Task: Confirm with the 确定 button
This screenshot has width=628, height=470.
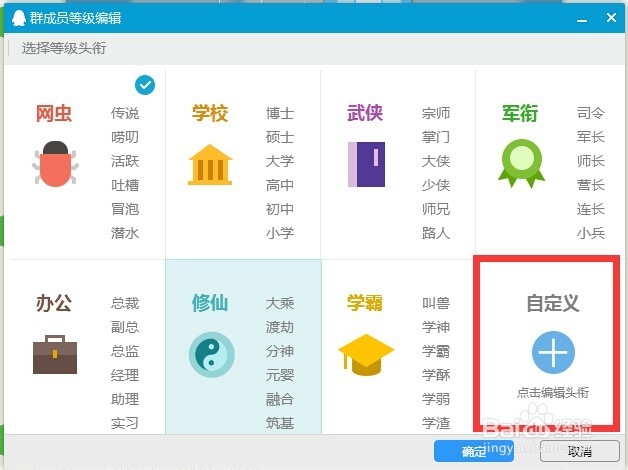Action: pos(474,451)
